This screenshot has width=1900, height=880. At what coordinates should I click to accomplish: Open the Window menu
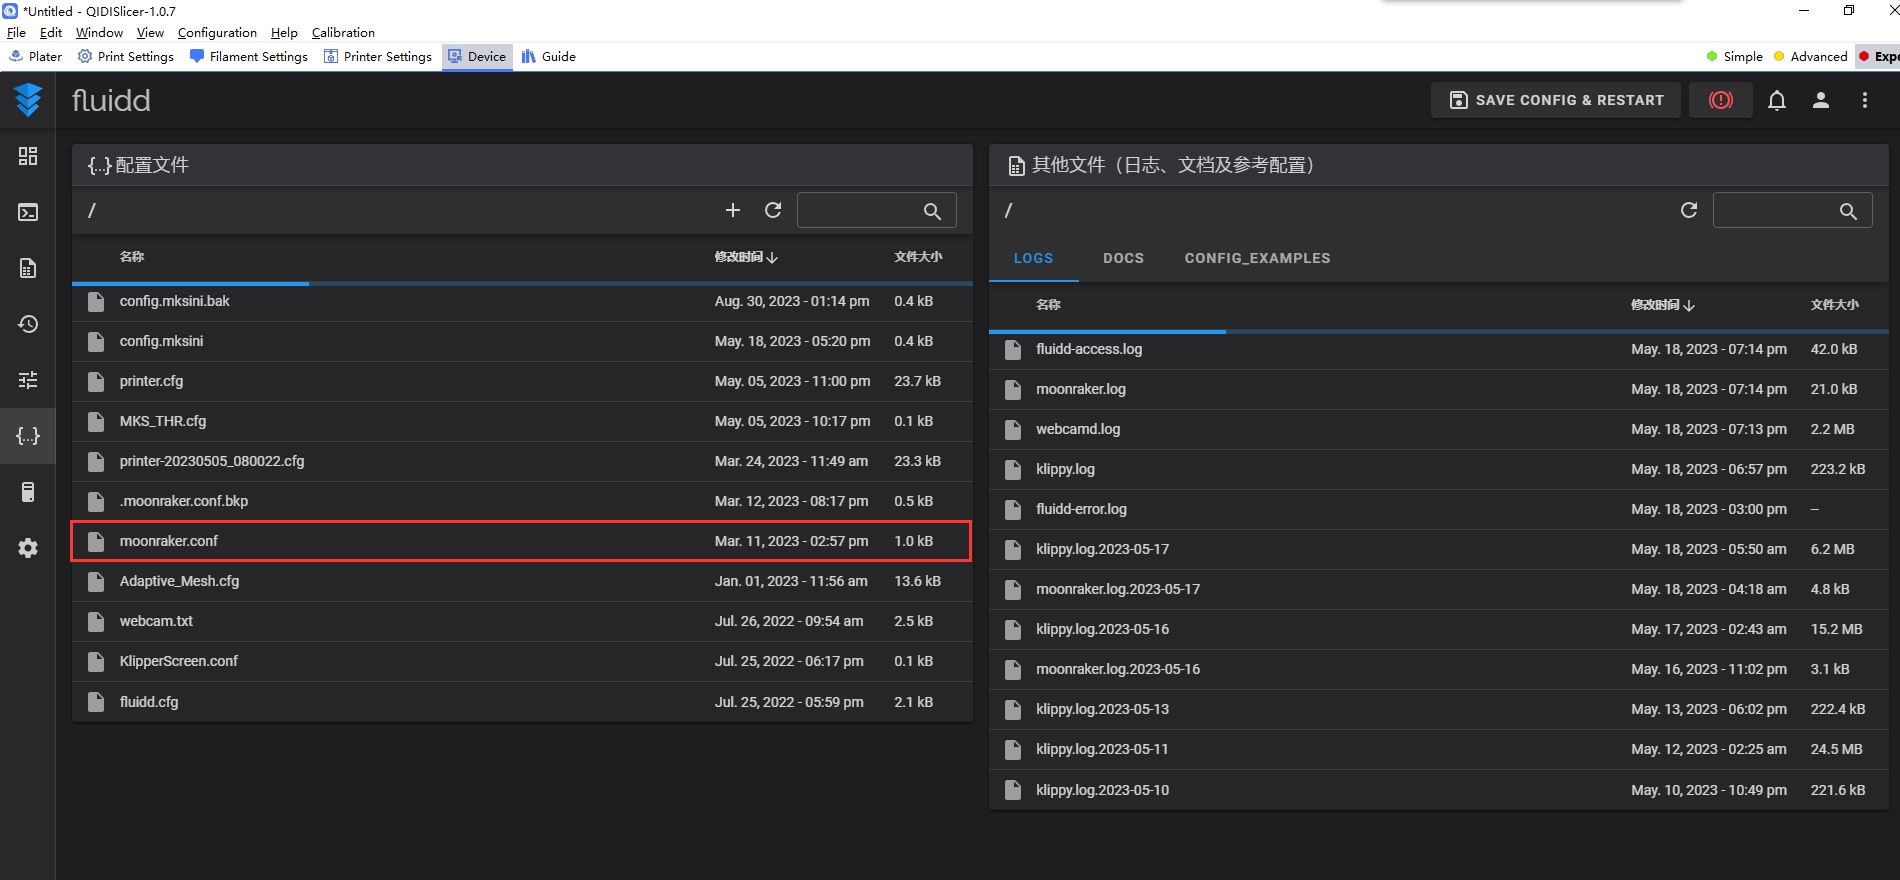click(99, 33)
